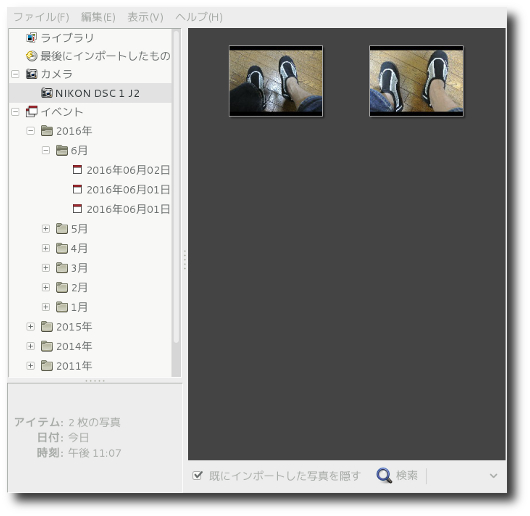Expand the 2014年 year folder
530x516 pixels.
30,346
